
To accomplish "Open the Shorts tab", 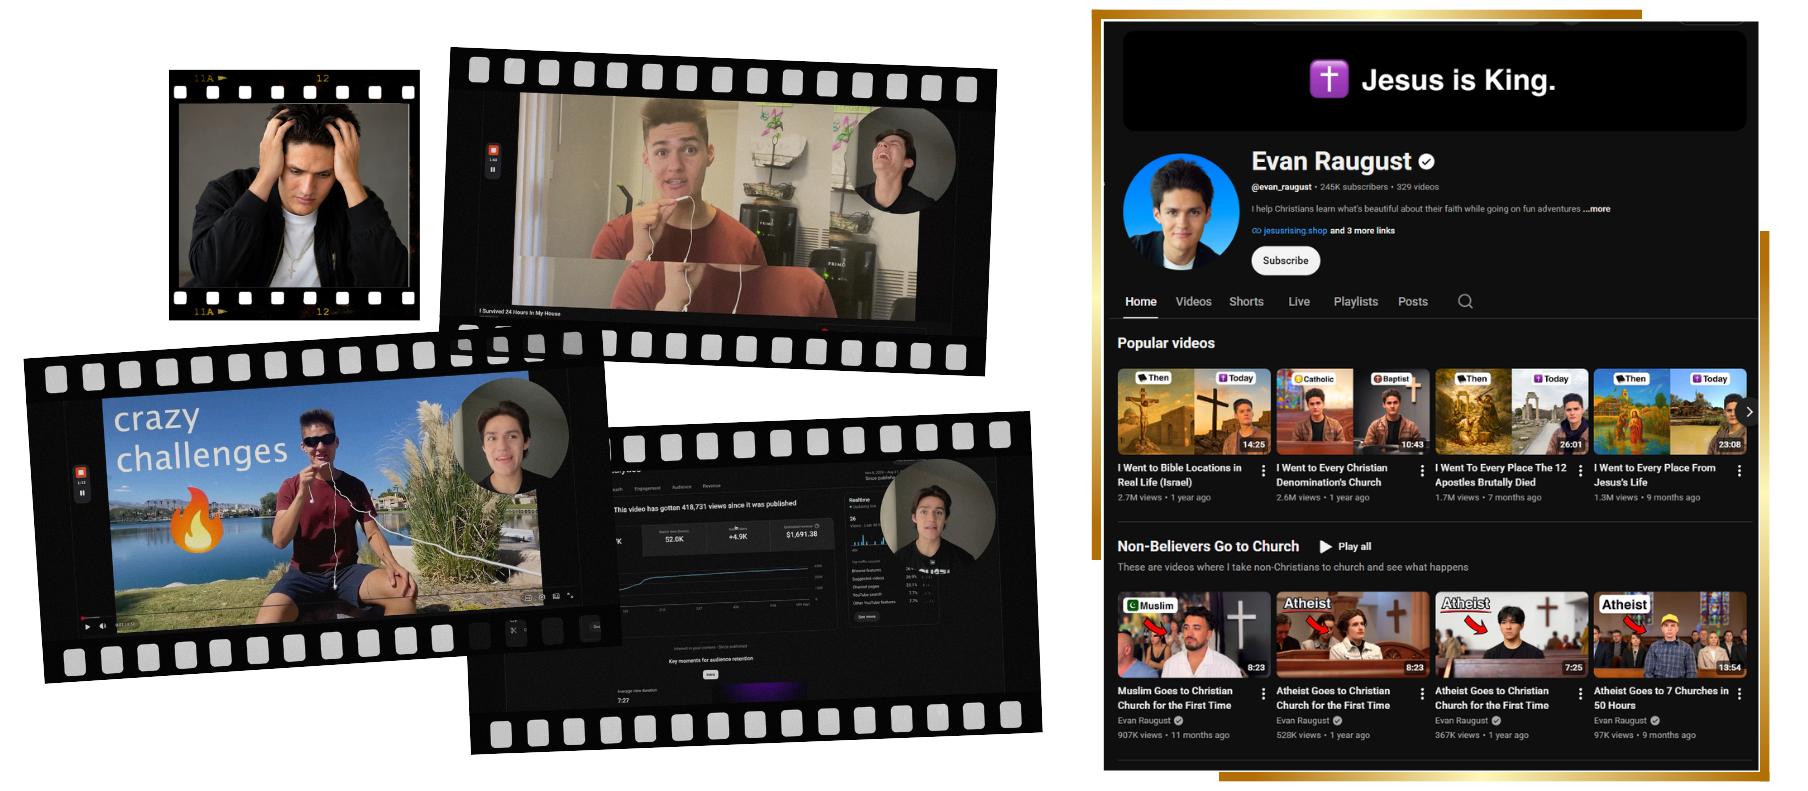I will (x=1246, y=302).
